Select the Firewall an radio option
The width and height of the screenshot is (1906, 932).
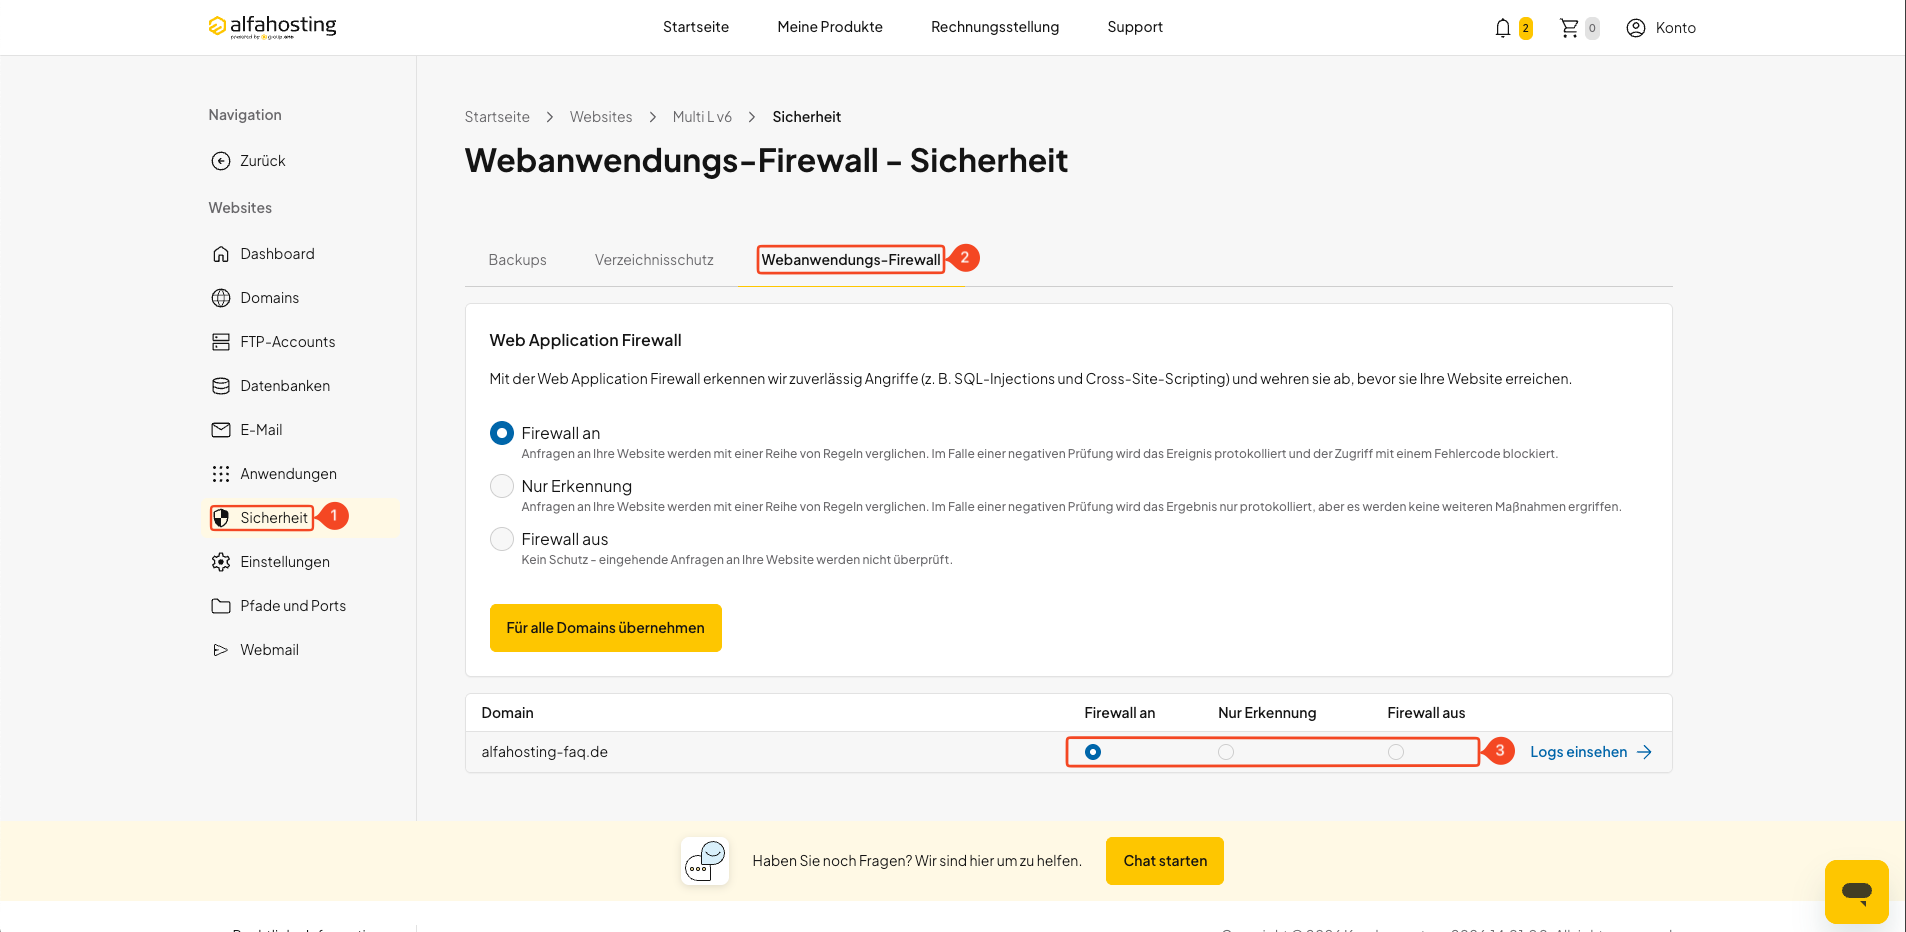point(502,433)
